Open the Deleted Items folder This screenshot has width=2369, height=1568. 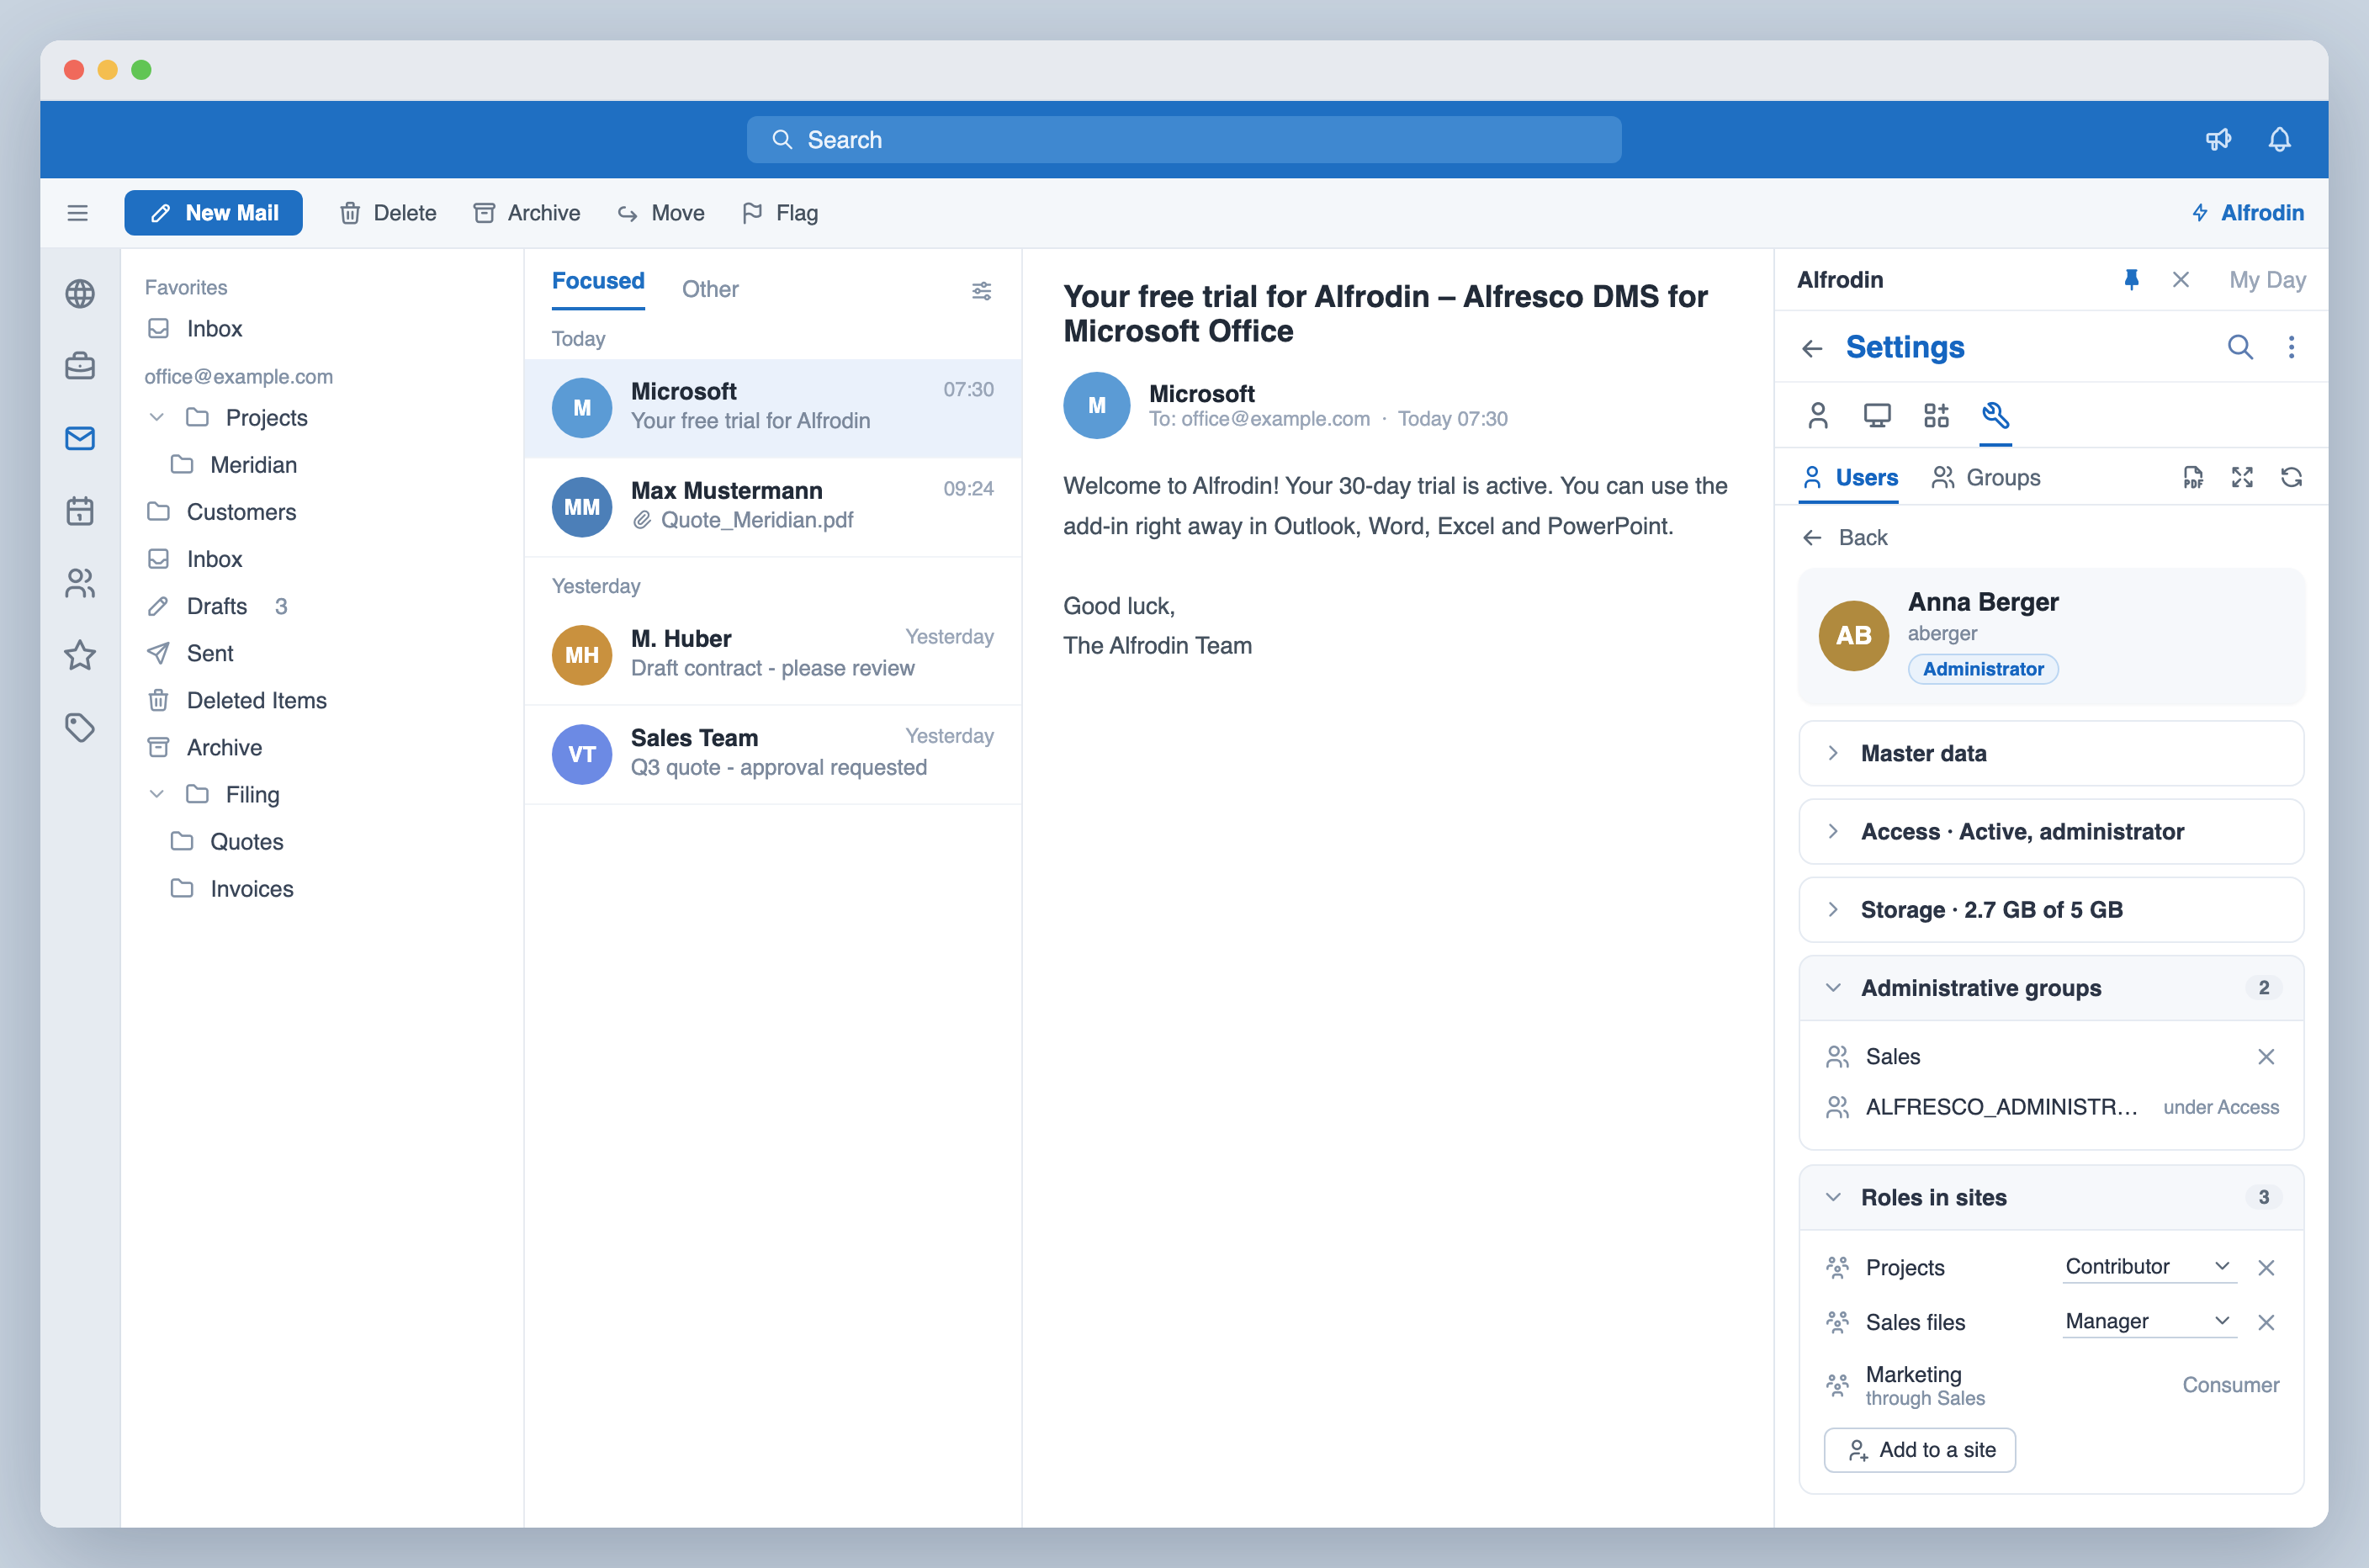click(237, 700)
